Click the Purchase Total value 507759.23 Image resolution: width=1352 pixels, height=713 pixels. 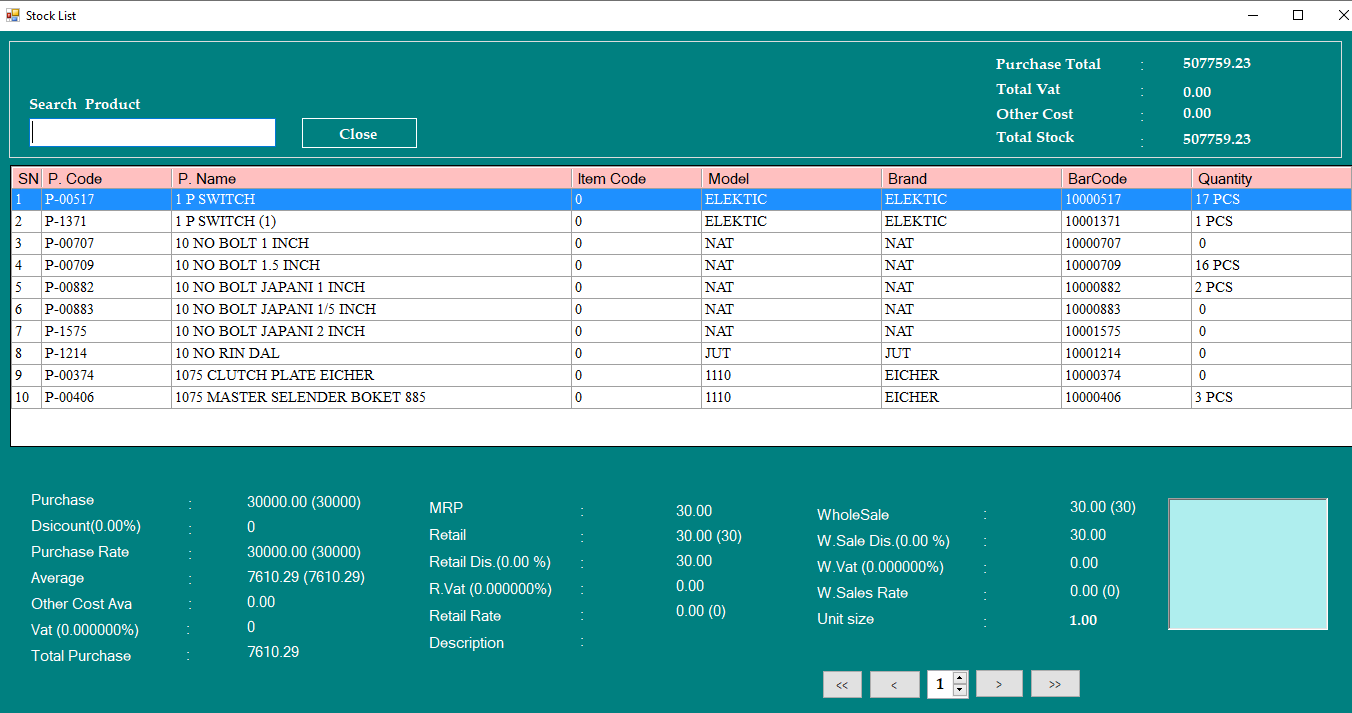pos(1216,63)
